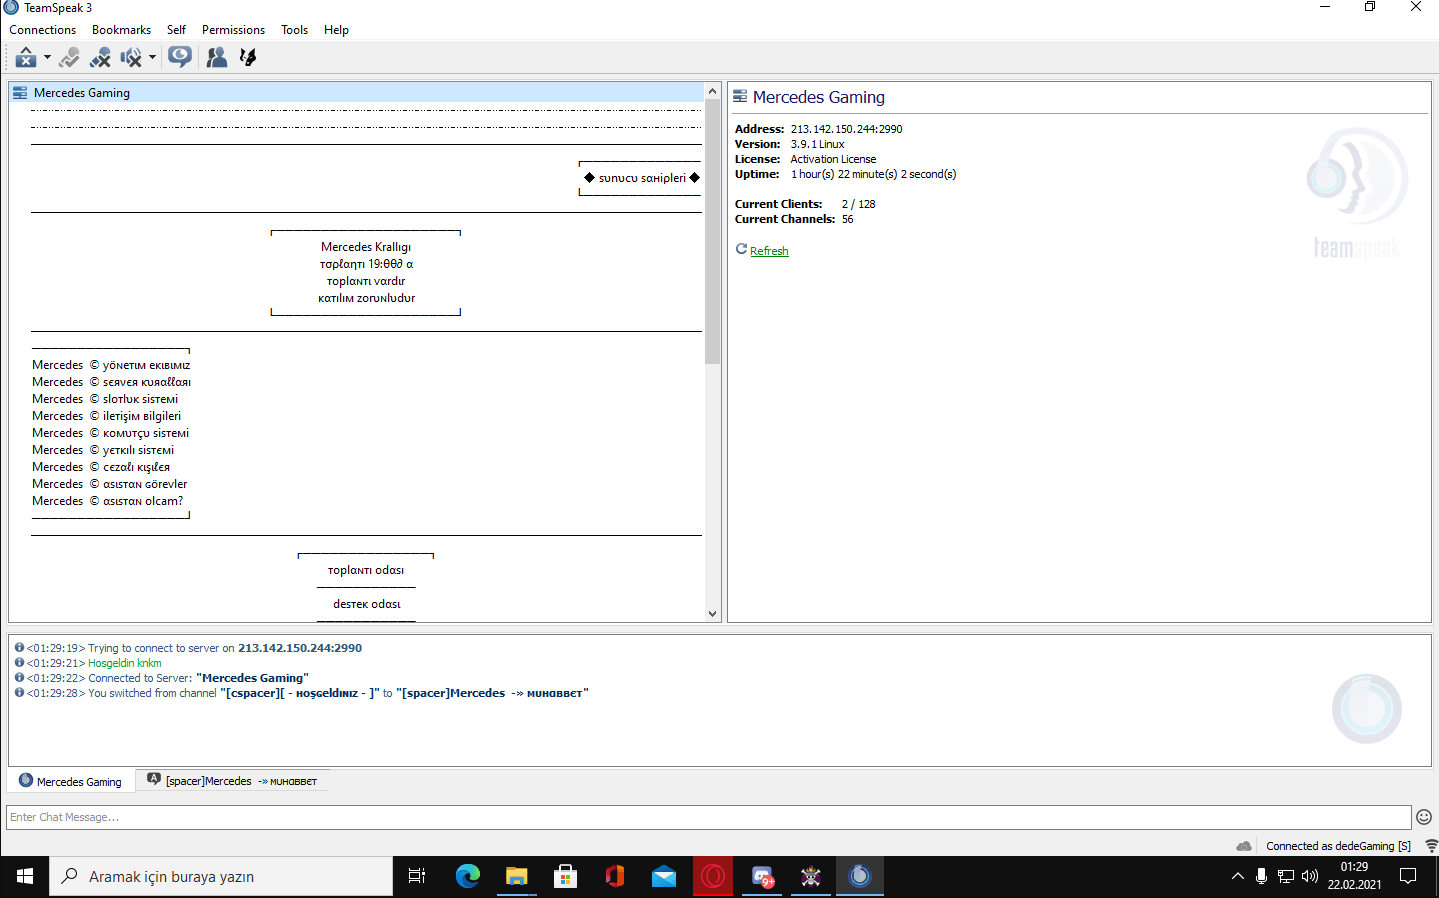Click the connection quality wifi icon
The width and height of the screenshot is (1439, 898).
pos(1431,846)
